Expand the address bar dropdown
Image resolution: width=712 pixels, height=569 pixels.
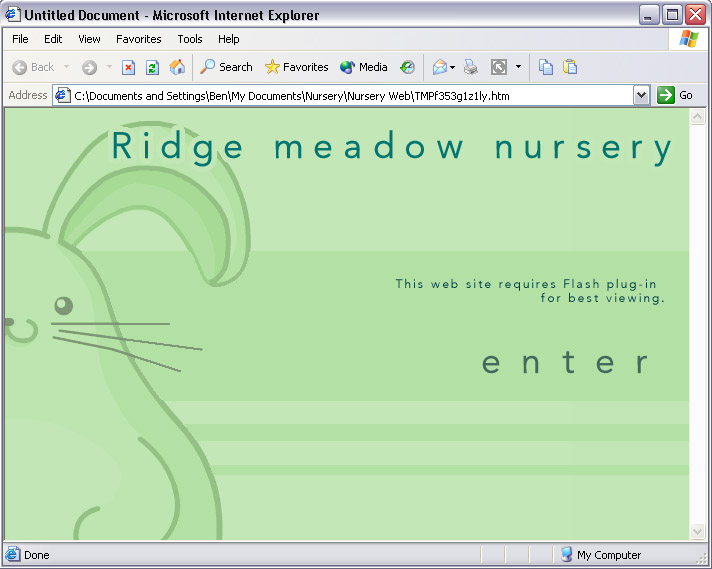[642, 95]
